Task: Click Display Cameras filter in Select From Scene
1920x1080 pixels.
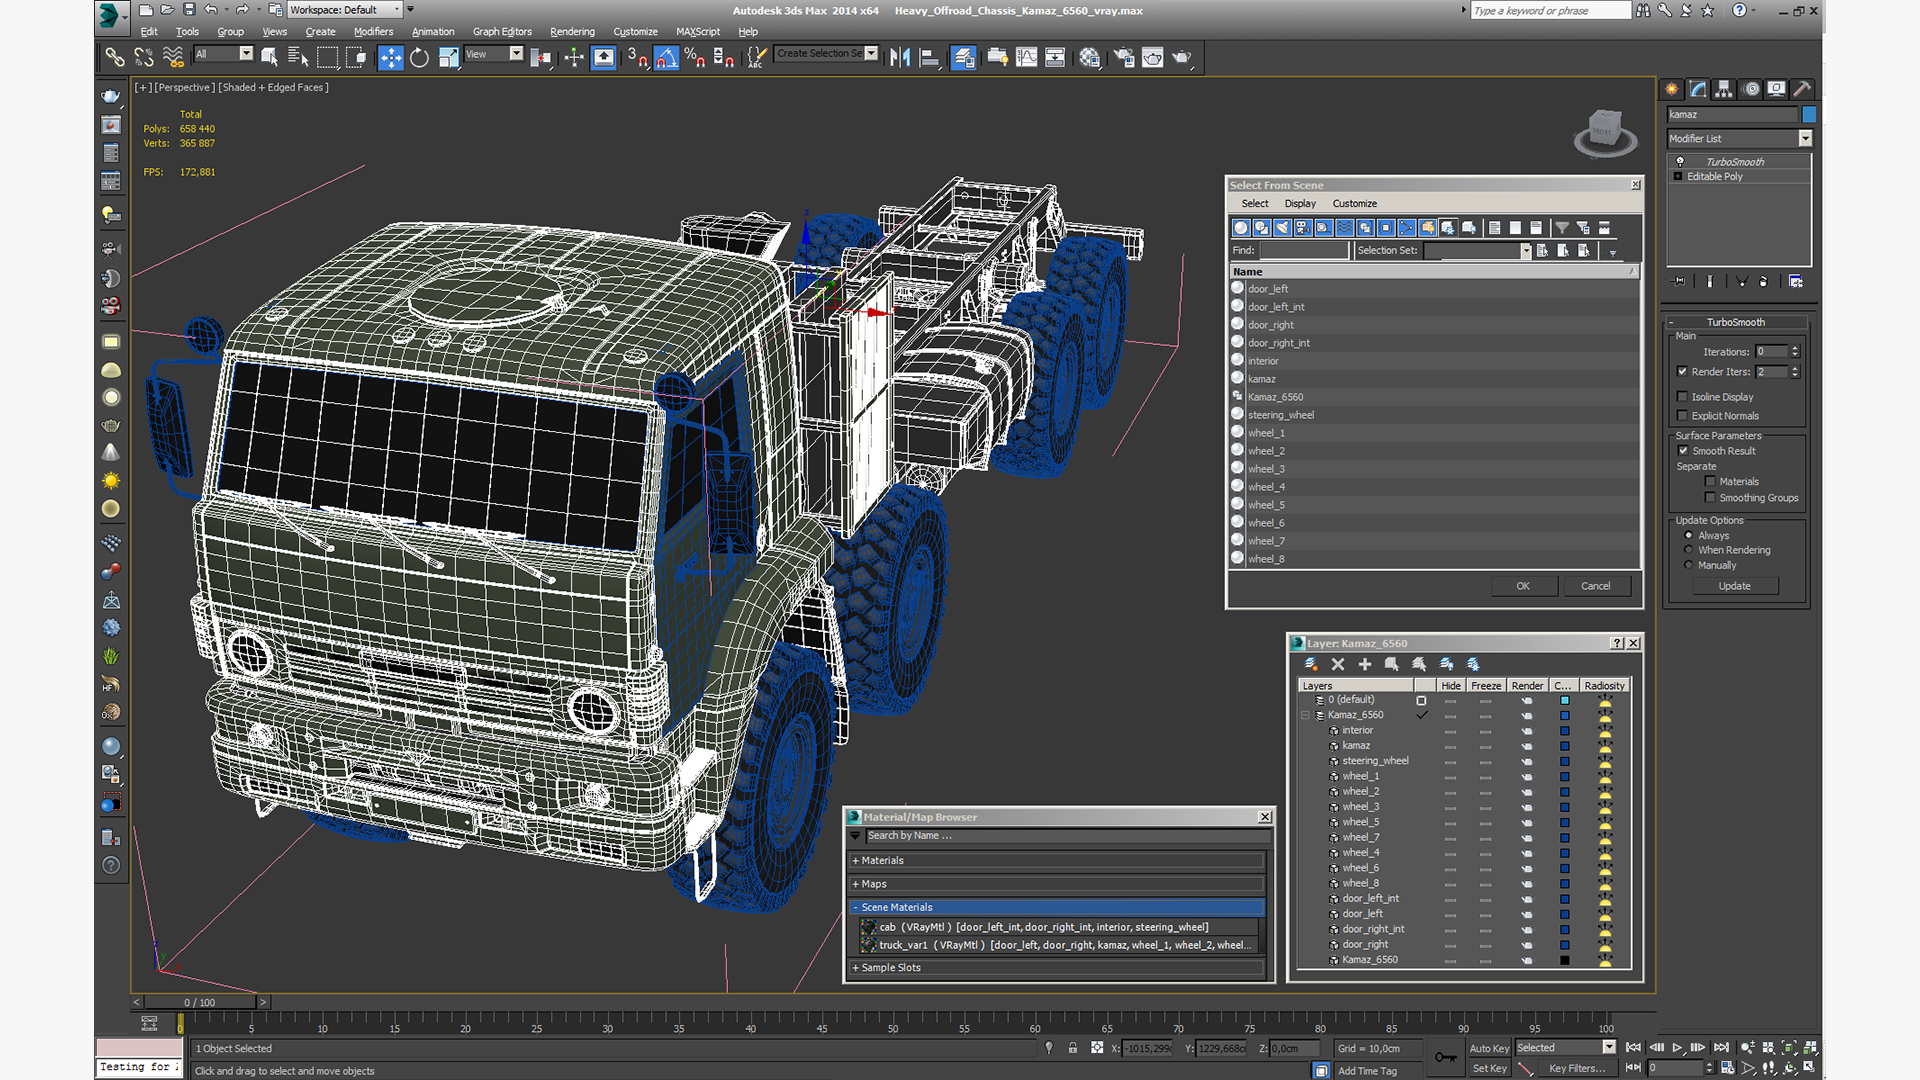Action: point(1303,228)
